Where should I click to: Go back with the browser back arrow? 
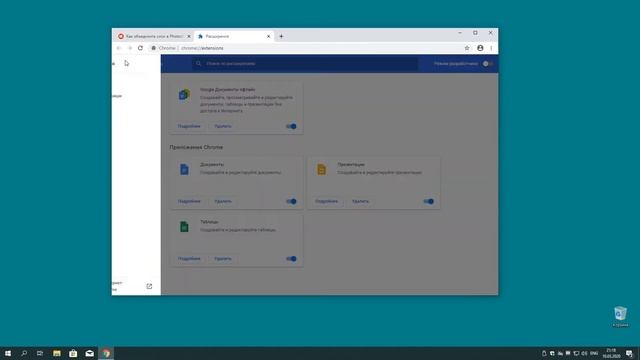[x=119, y=48]
